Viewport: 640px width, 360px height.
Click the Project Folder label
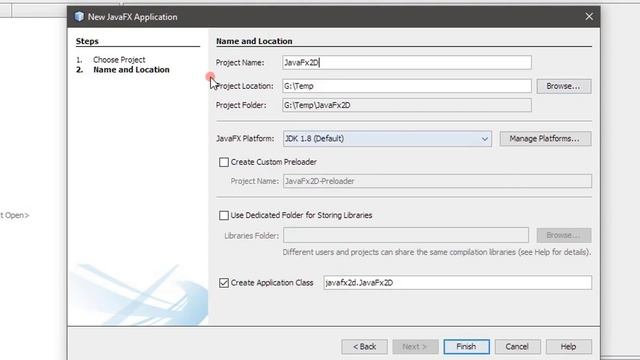point(241,105)
